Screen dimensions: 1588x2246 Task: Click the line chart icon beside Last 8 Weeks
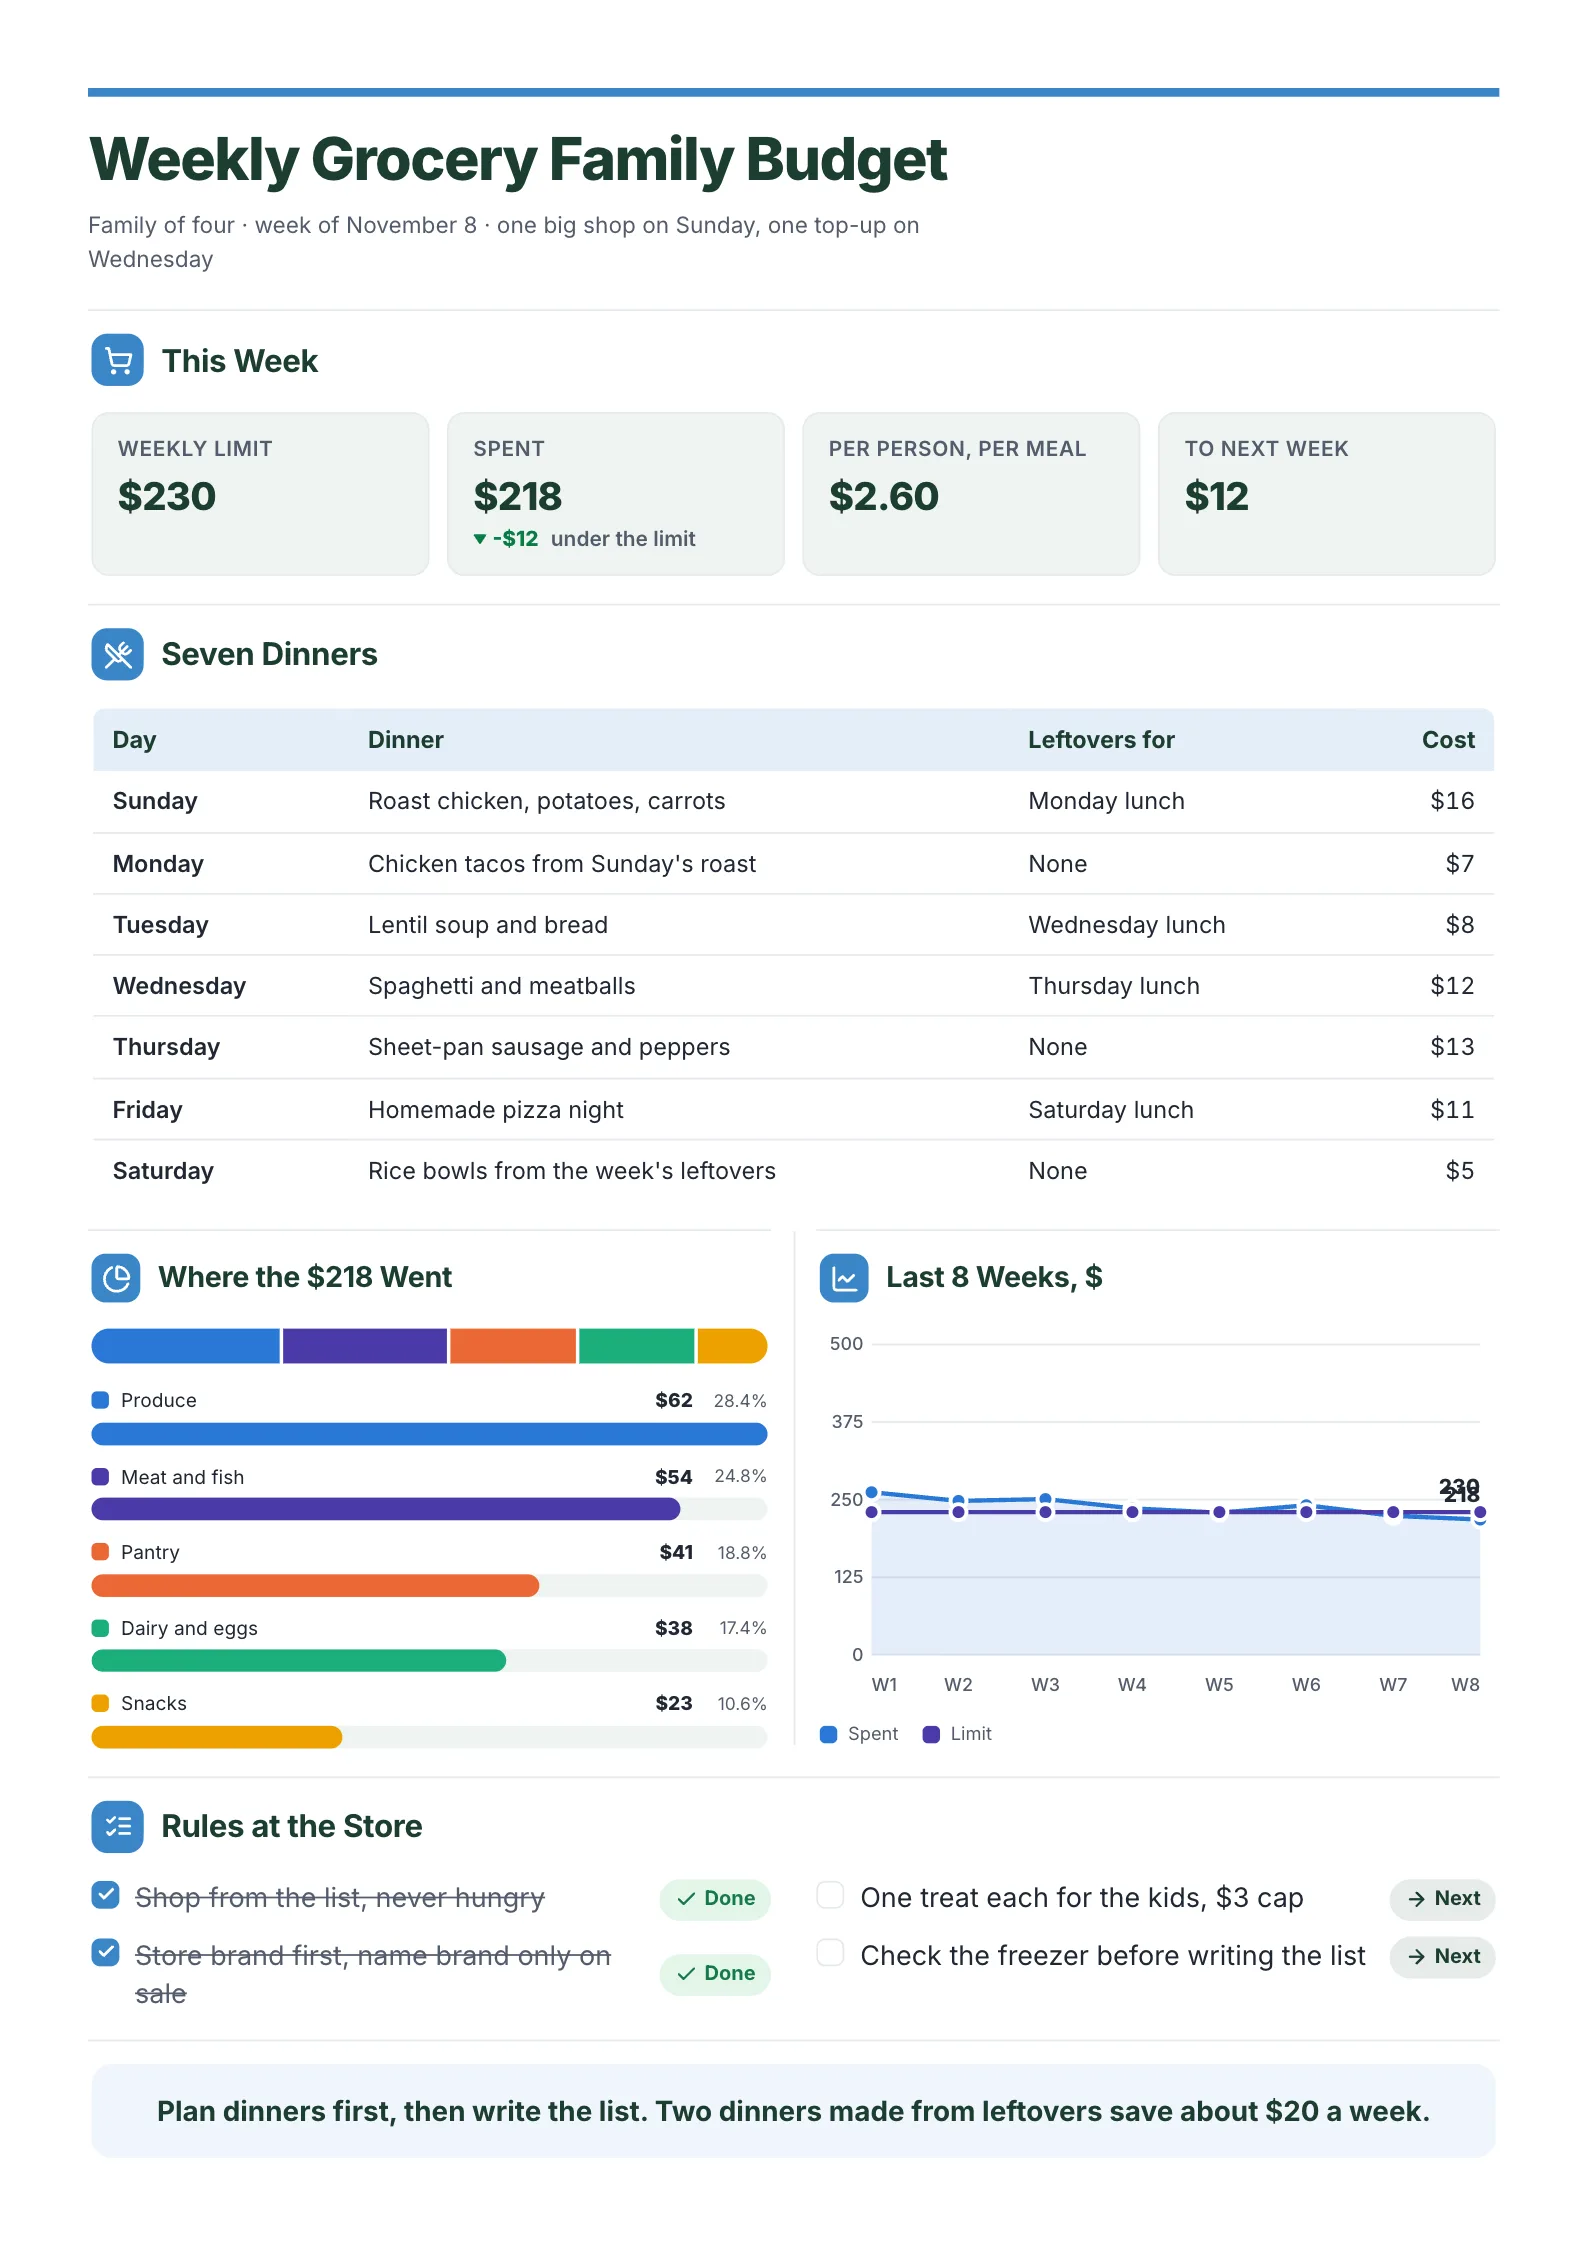844,1277
